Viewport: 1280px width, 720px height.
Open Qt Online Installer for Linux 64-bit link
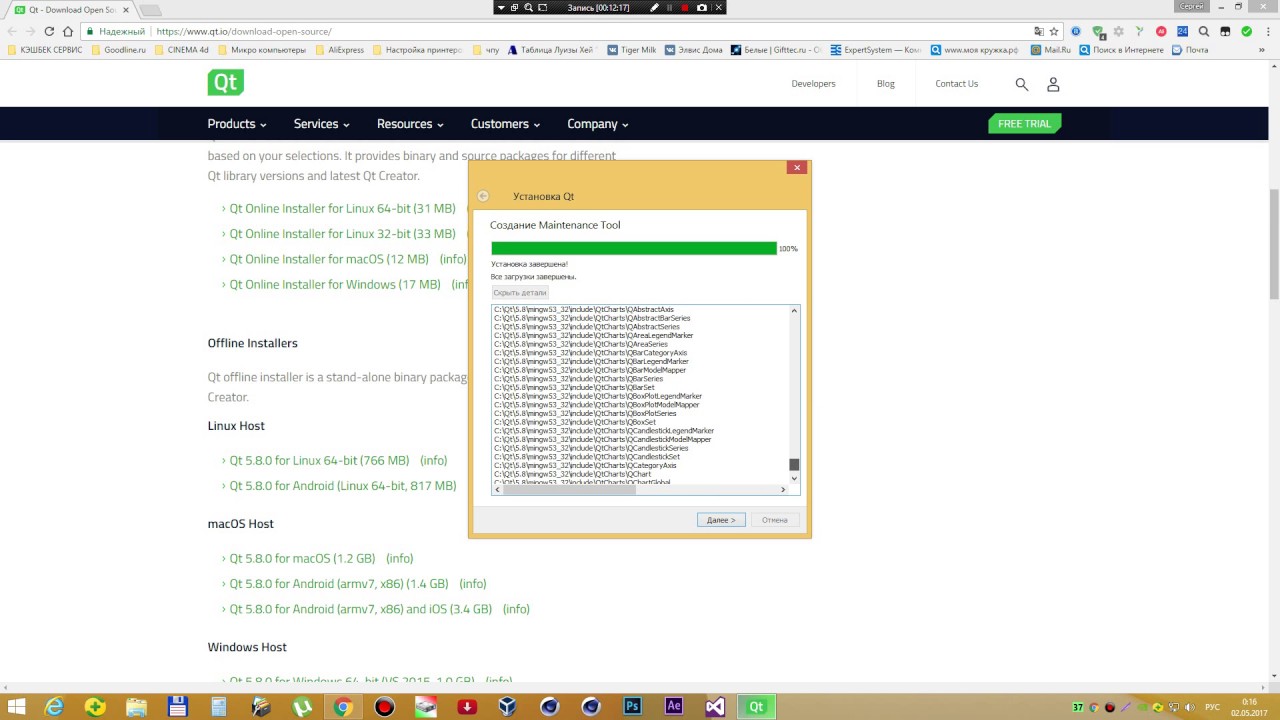click(342, 208)
